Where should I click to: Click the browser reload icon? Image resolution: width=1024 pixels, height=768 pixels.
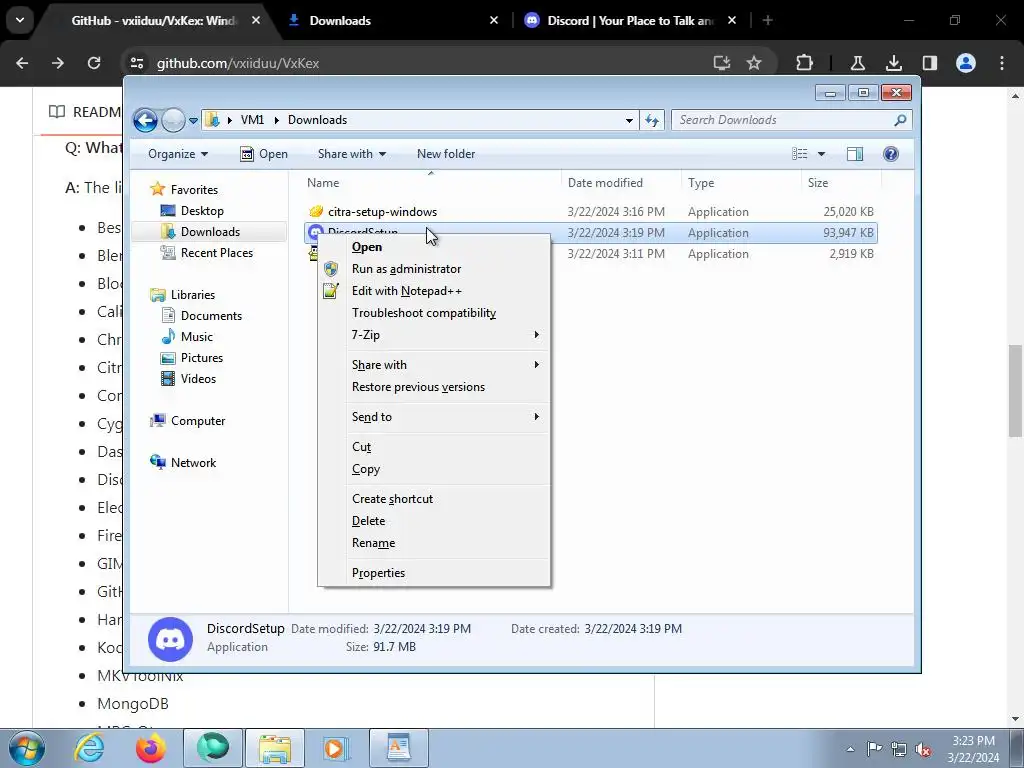[x=94, y=63]
